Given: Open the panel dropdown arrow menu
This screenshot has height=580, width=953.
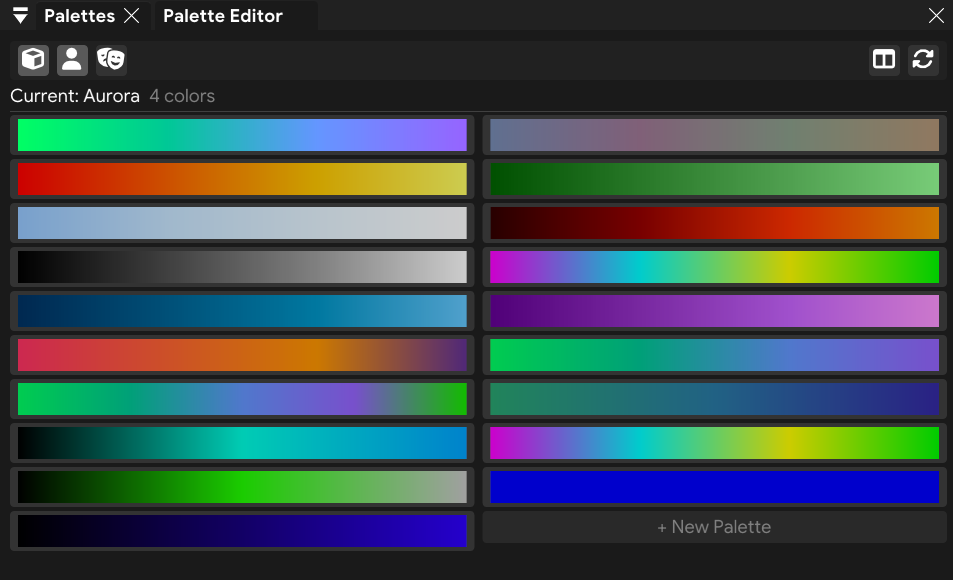Looking at the screenshot, I should [x=20, y=15].
